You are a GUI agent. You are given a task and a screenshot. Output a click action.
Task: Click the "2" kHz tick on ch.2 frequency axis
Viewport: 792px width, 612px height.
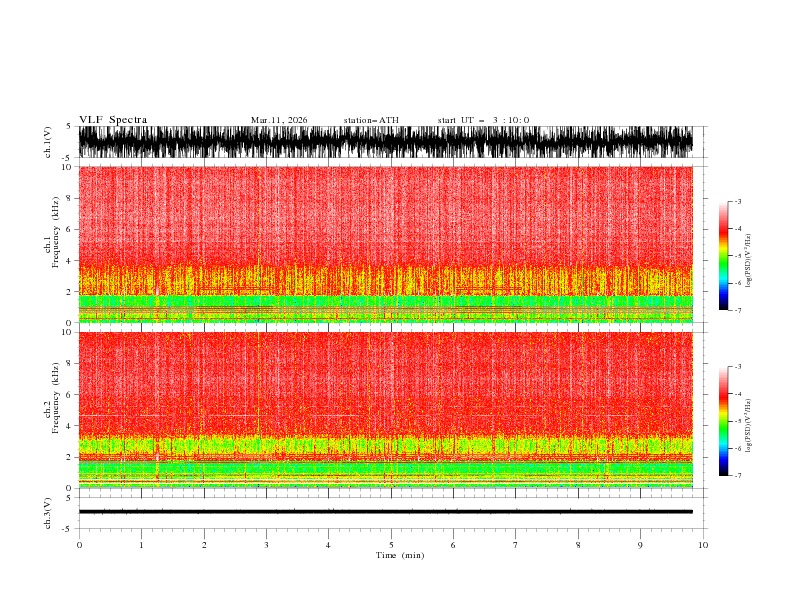(70, 457)
